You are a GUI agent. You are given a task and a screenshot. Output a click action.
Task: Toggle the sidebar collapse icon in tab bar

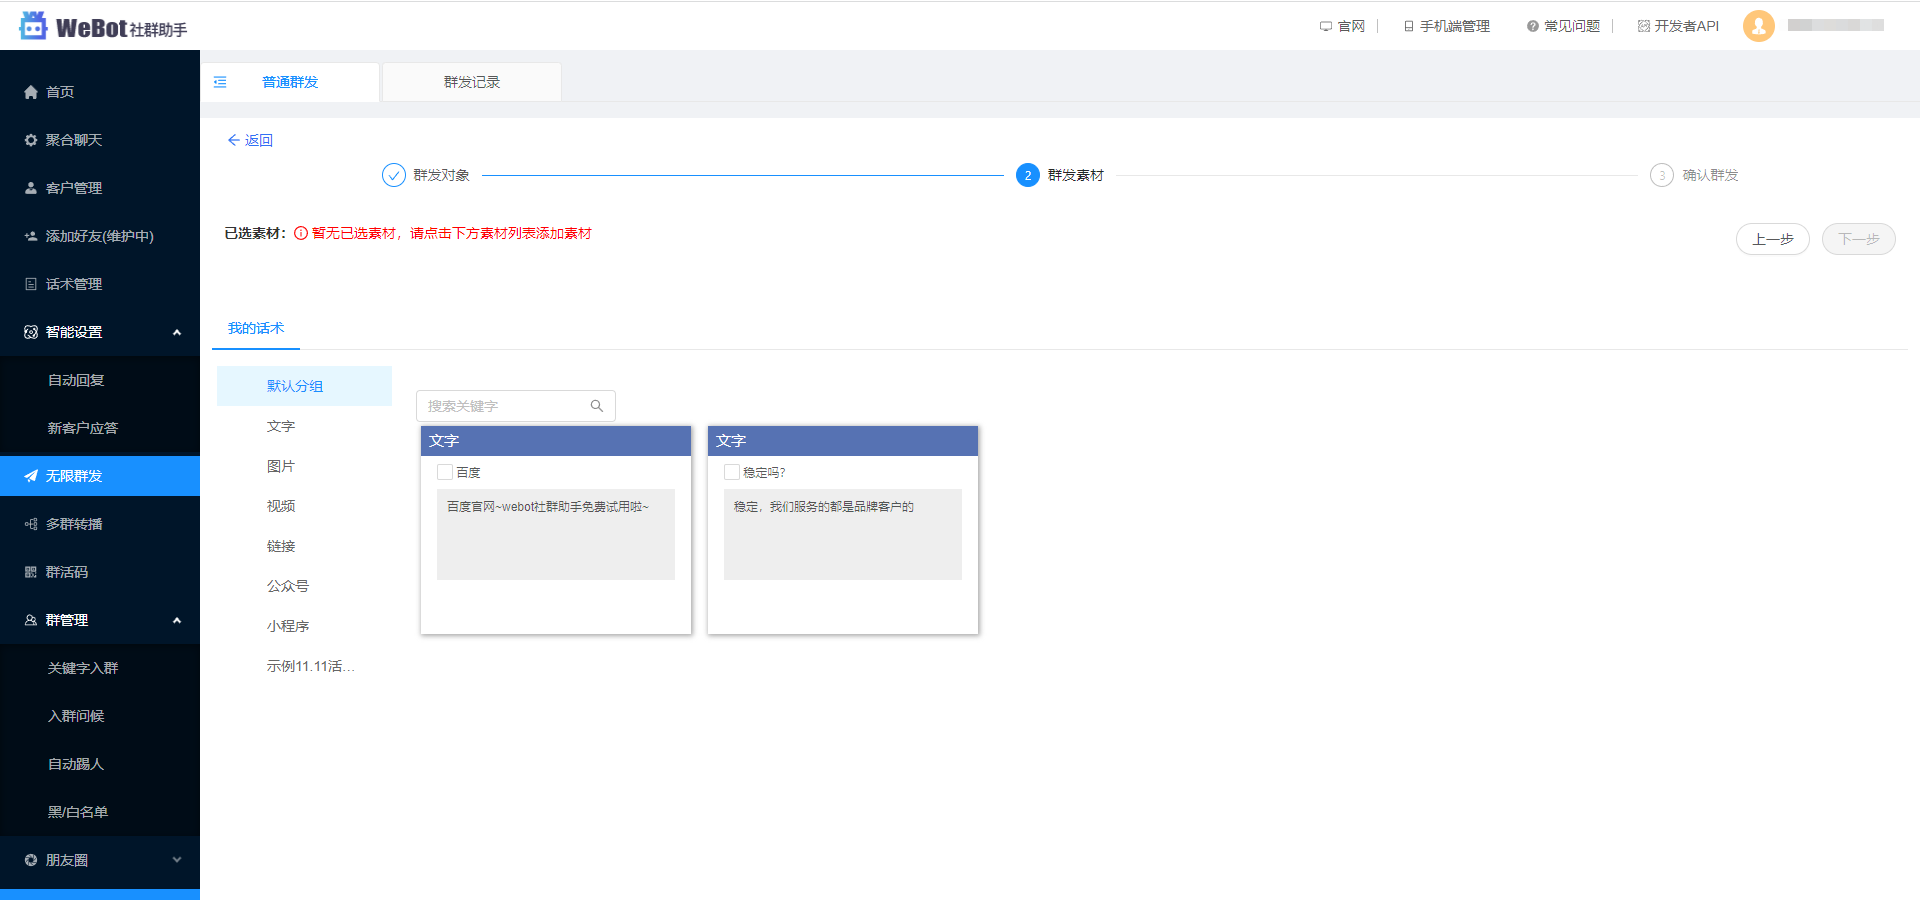click(220, 82)
